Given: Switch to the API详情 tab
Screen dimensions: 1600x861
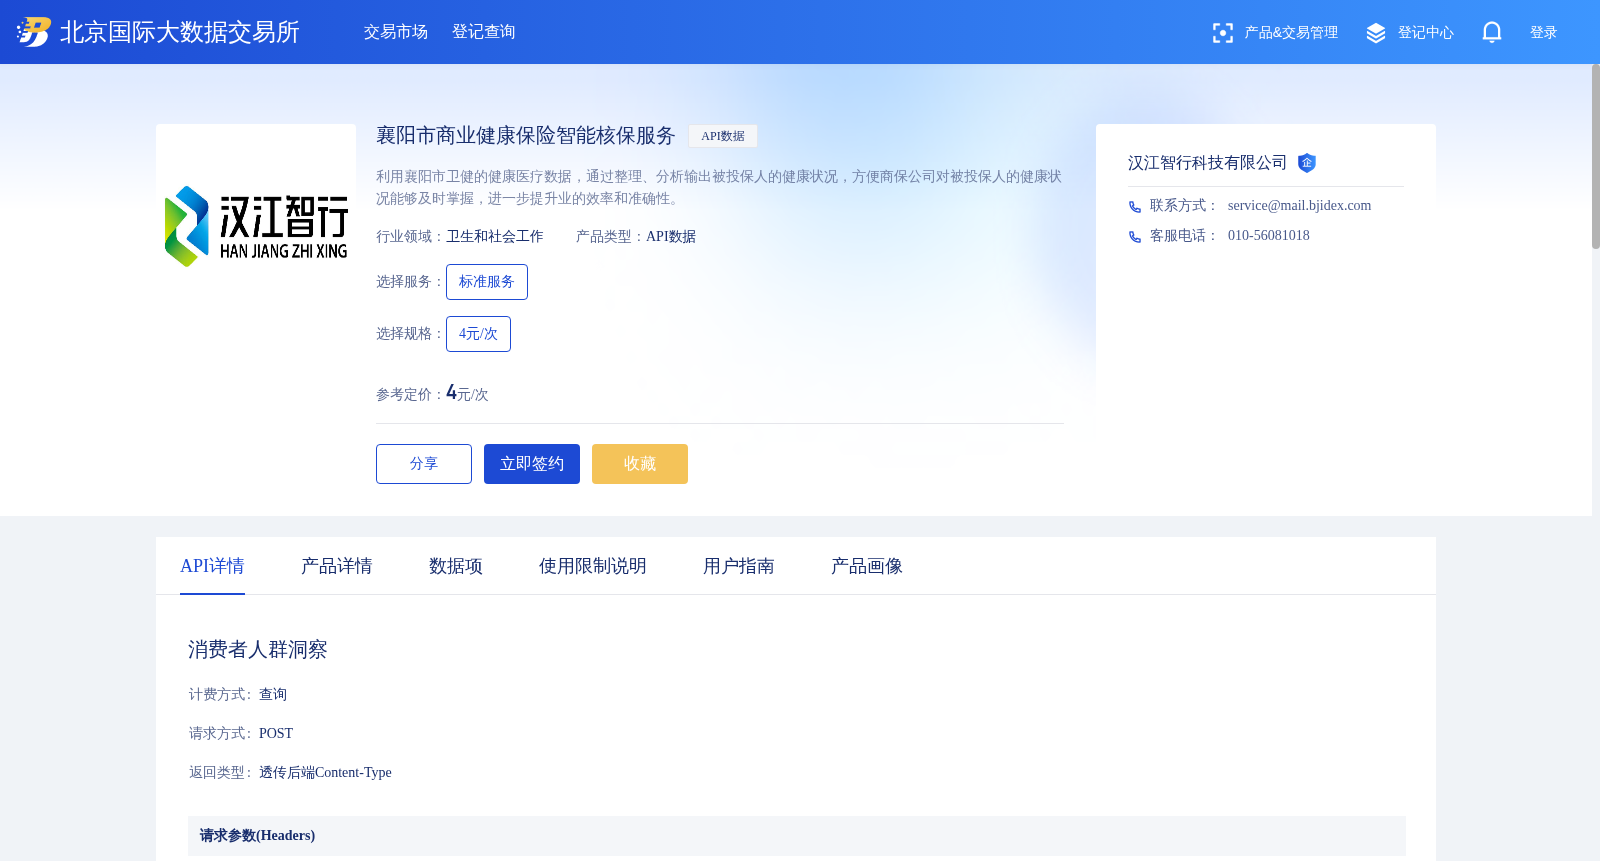Looking at the screenshot, I should coord(212,566).
